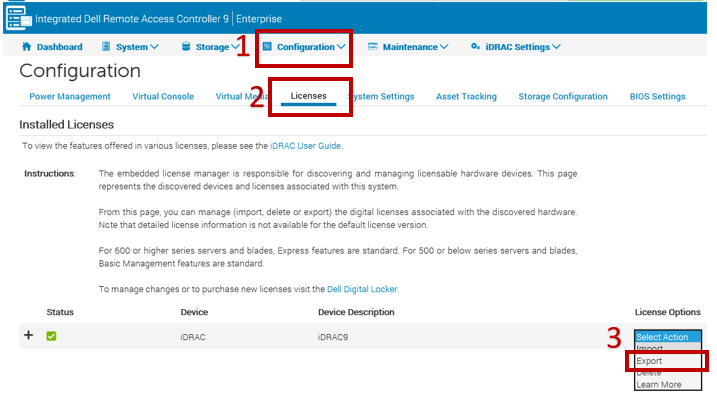Click the Dashboard home icon
This screenshot has width=717, height=397.
point(27,47)
